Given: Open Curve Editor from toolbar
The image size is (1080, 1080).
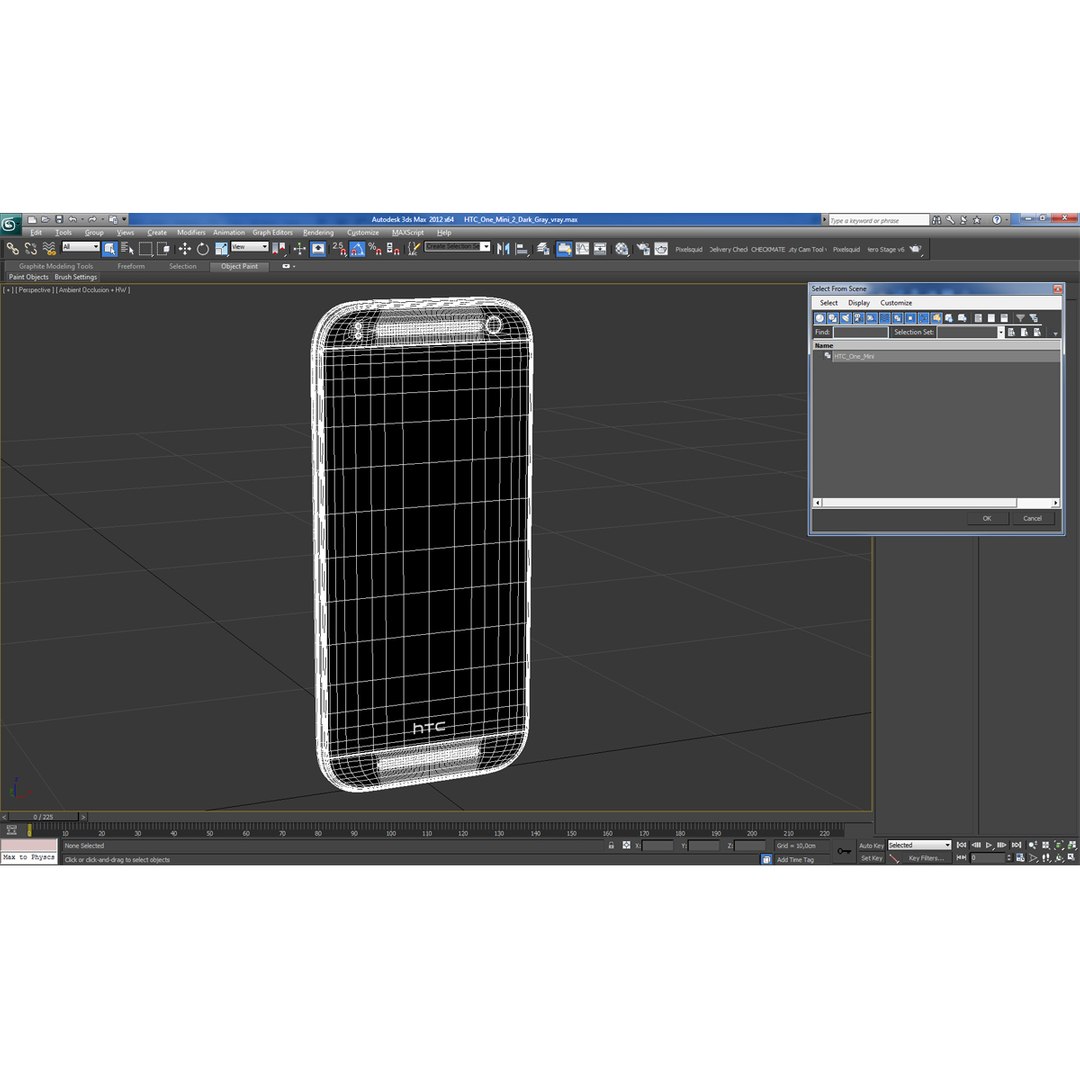Looking at the screenshot, I should [x=583, y=249].
